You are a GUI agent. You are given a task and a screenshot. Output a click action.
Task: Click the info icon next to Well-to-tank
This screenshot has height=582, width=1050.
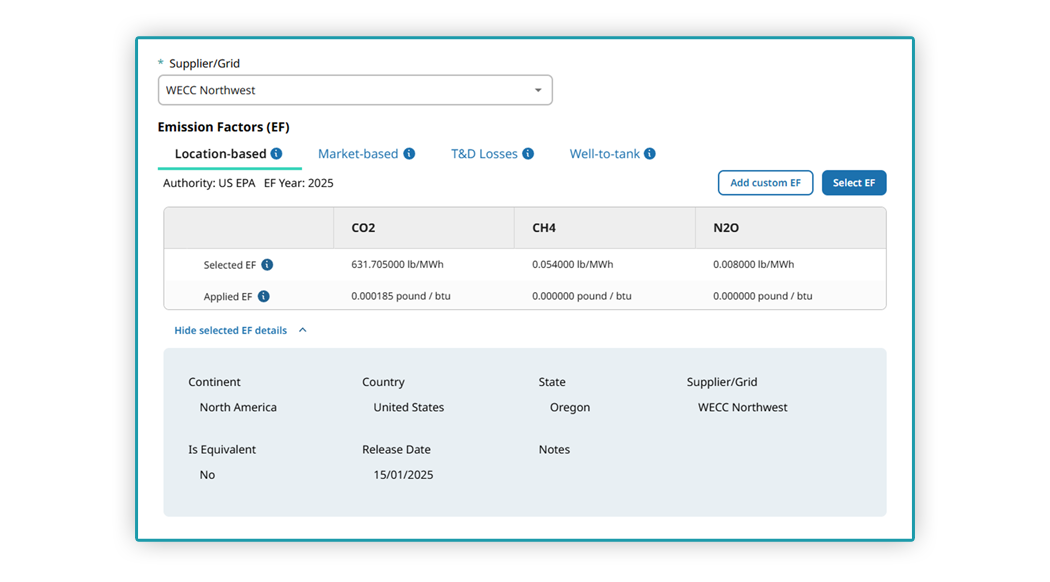[650, 154]
